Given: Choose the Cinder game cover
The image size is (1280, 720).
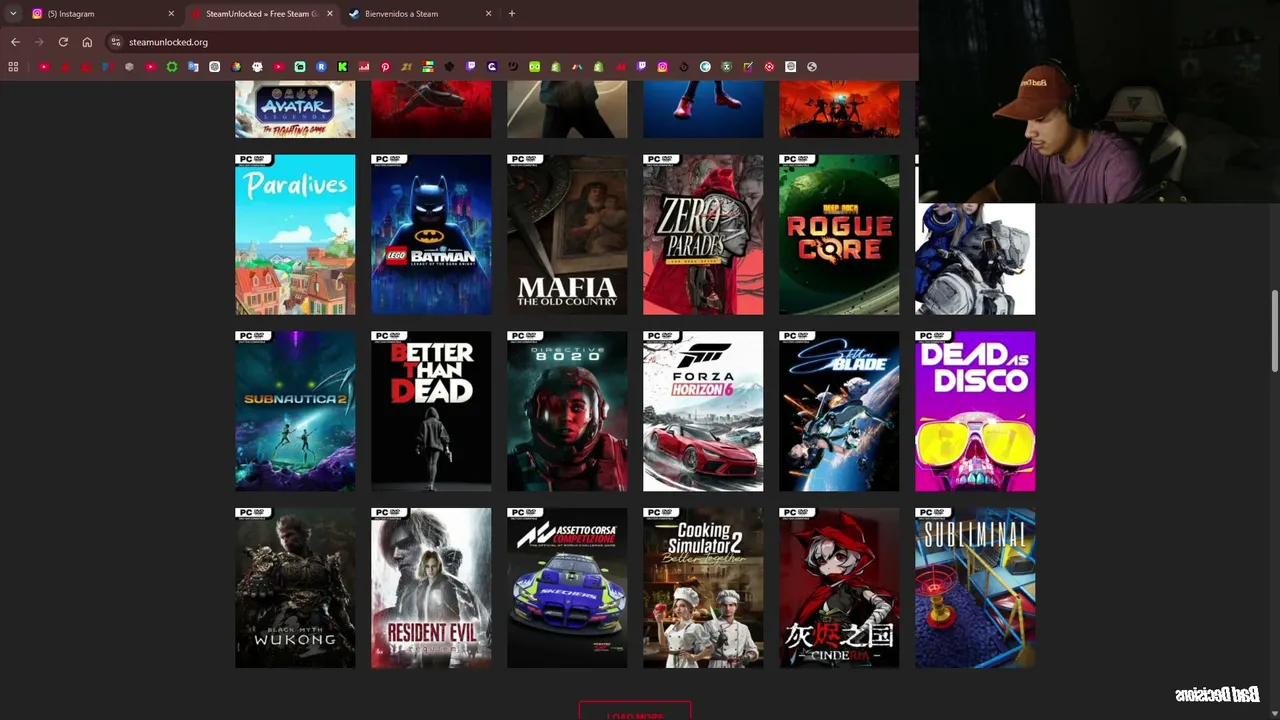Looking at the screenshot, I should [839, 588].
